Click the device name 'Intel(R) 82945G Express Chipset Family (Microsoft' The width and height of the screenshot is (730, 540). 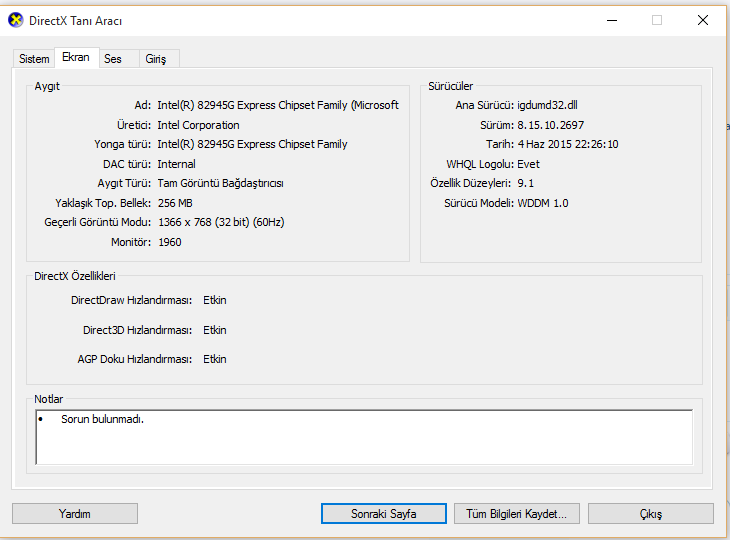point(278,105)
